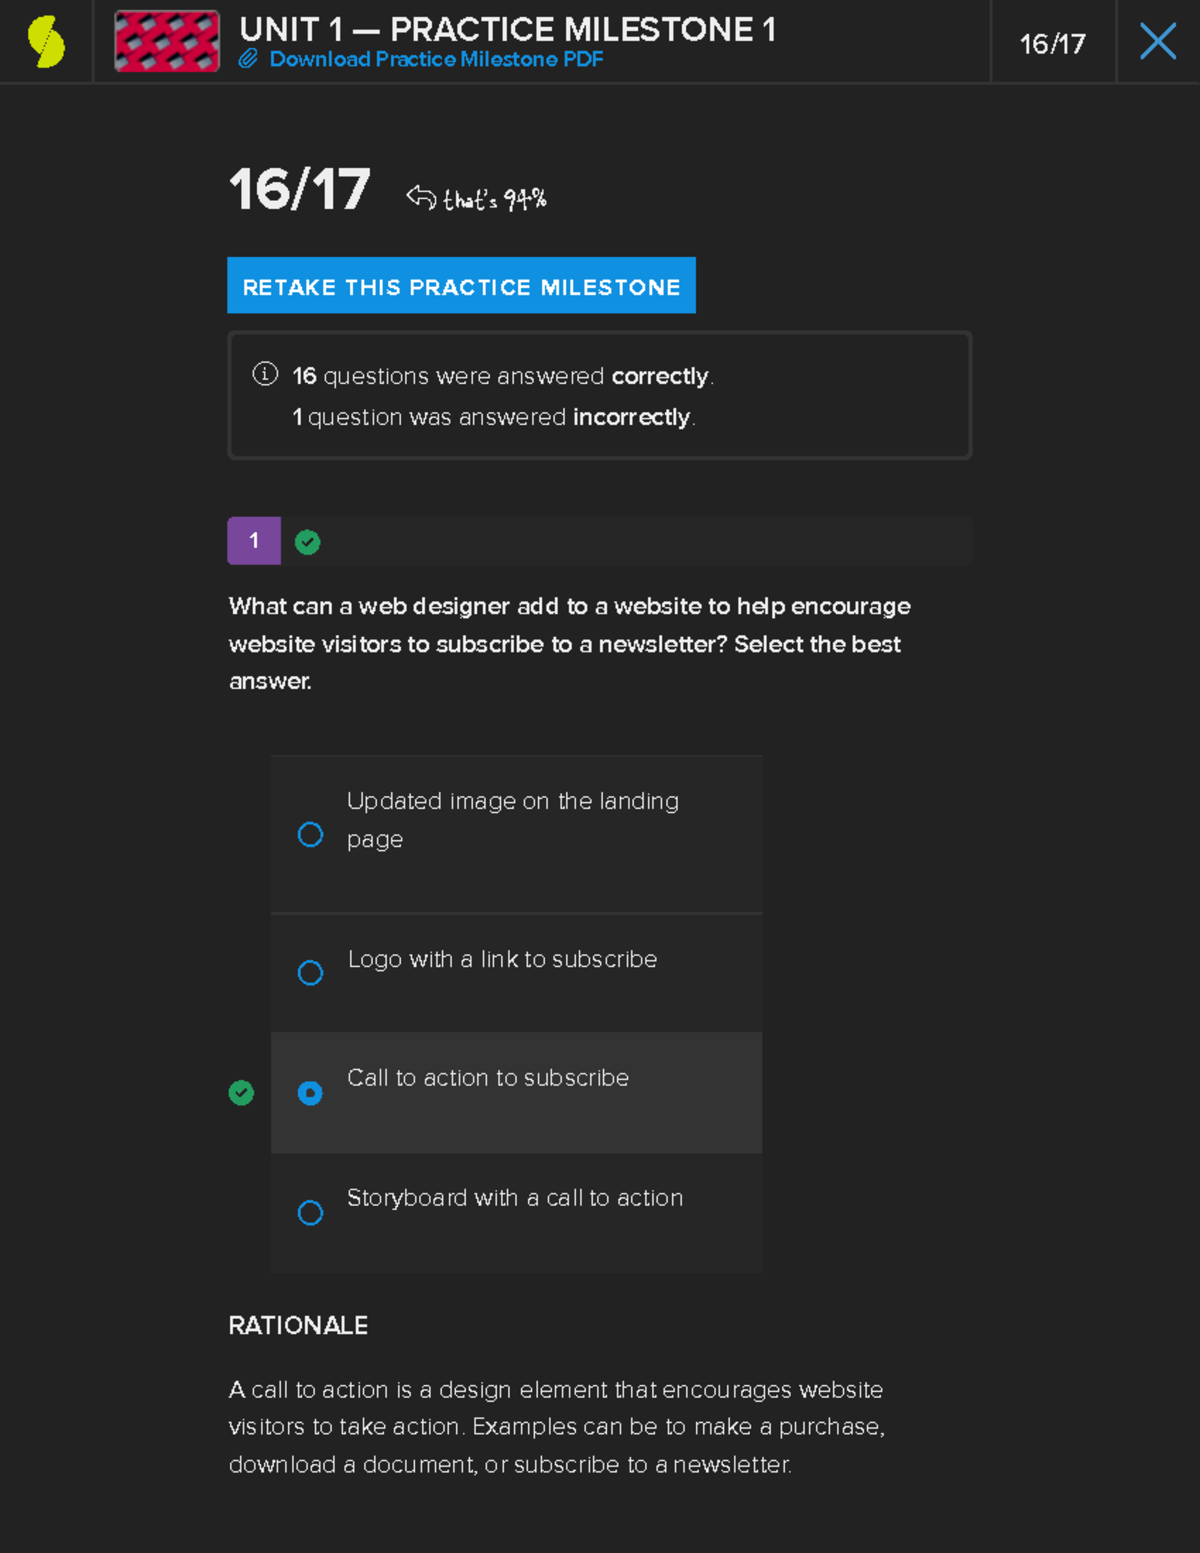Screen dimensions: 1200x1553
Task: Click the green checkmark beside the correct answer
Action: [241, 1093]
